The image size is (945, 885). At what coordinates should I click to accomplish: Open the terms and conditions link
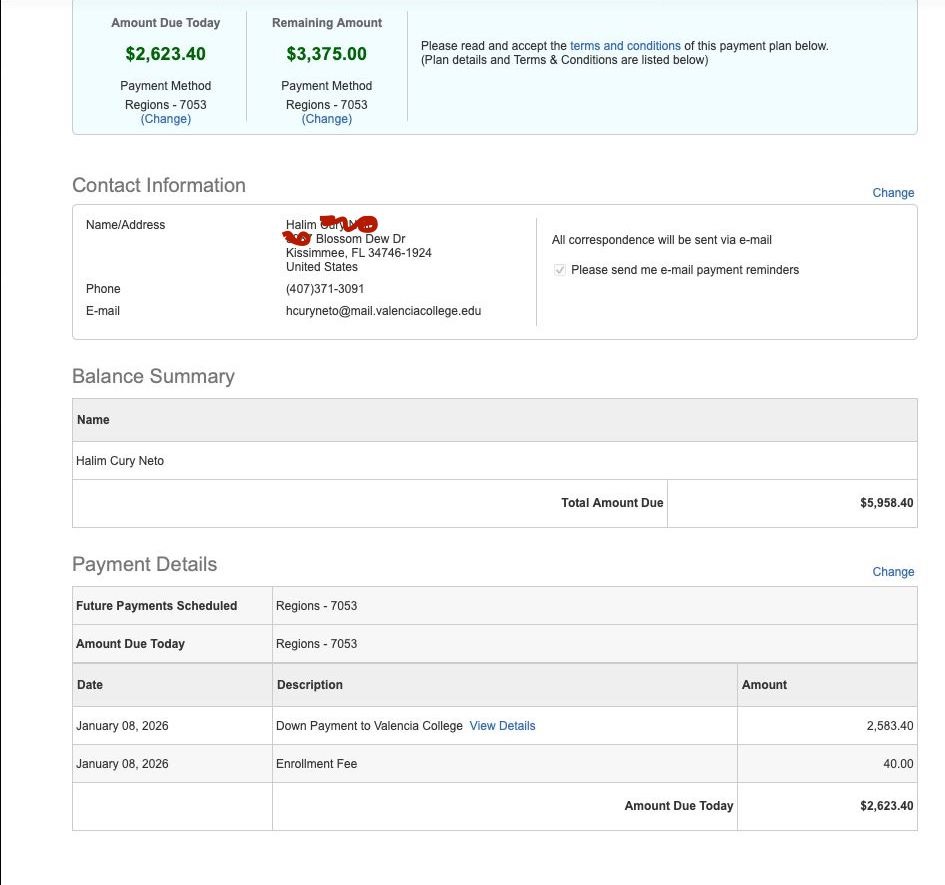click(x=625, y=46)
